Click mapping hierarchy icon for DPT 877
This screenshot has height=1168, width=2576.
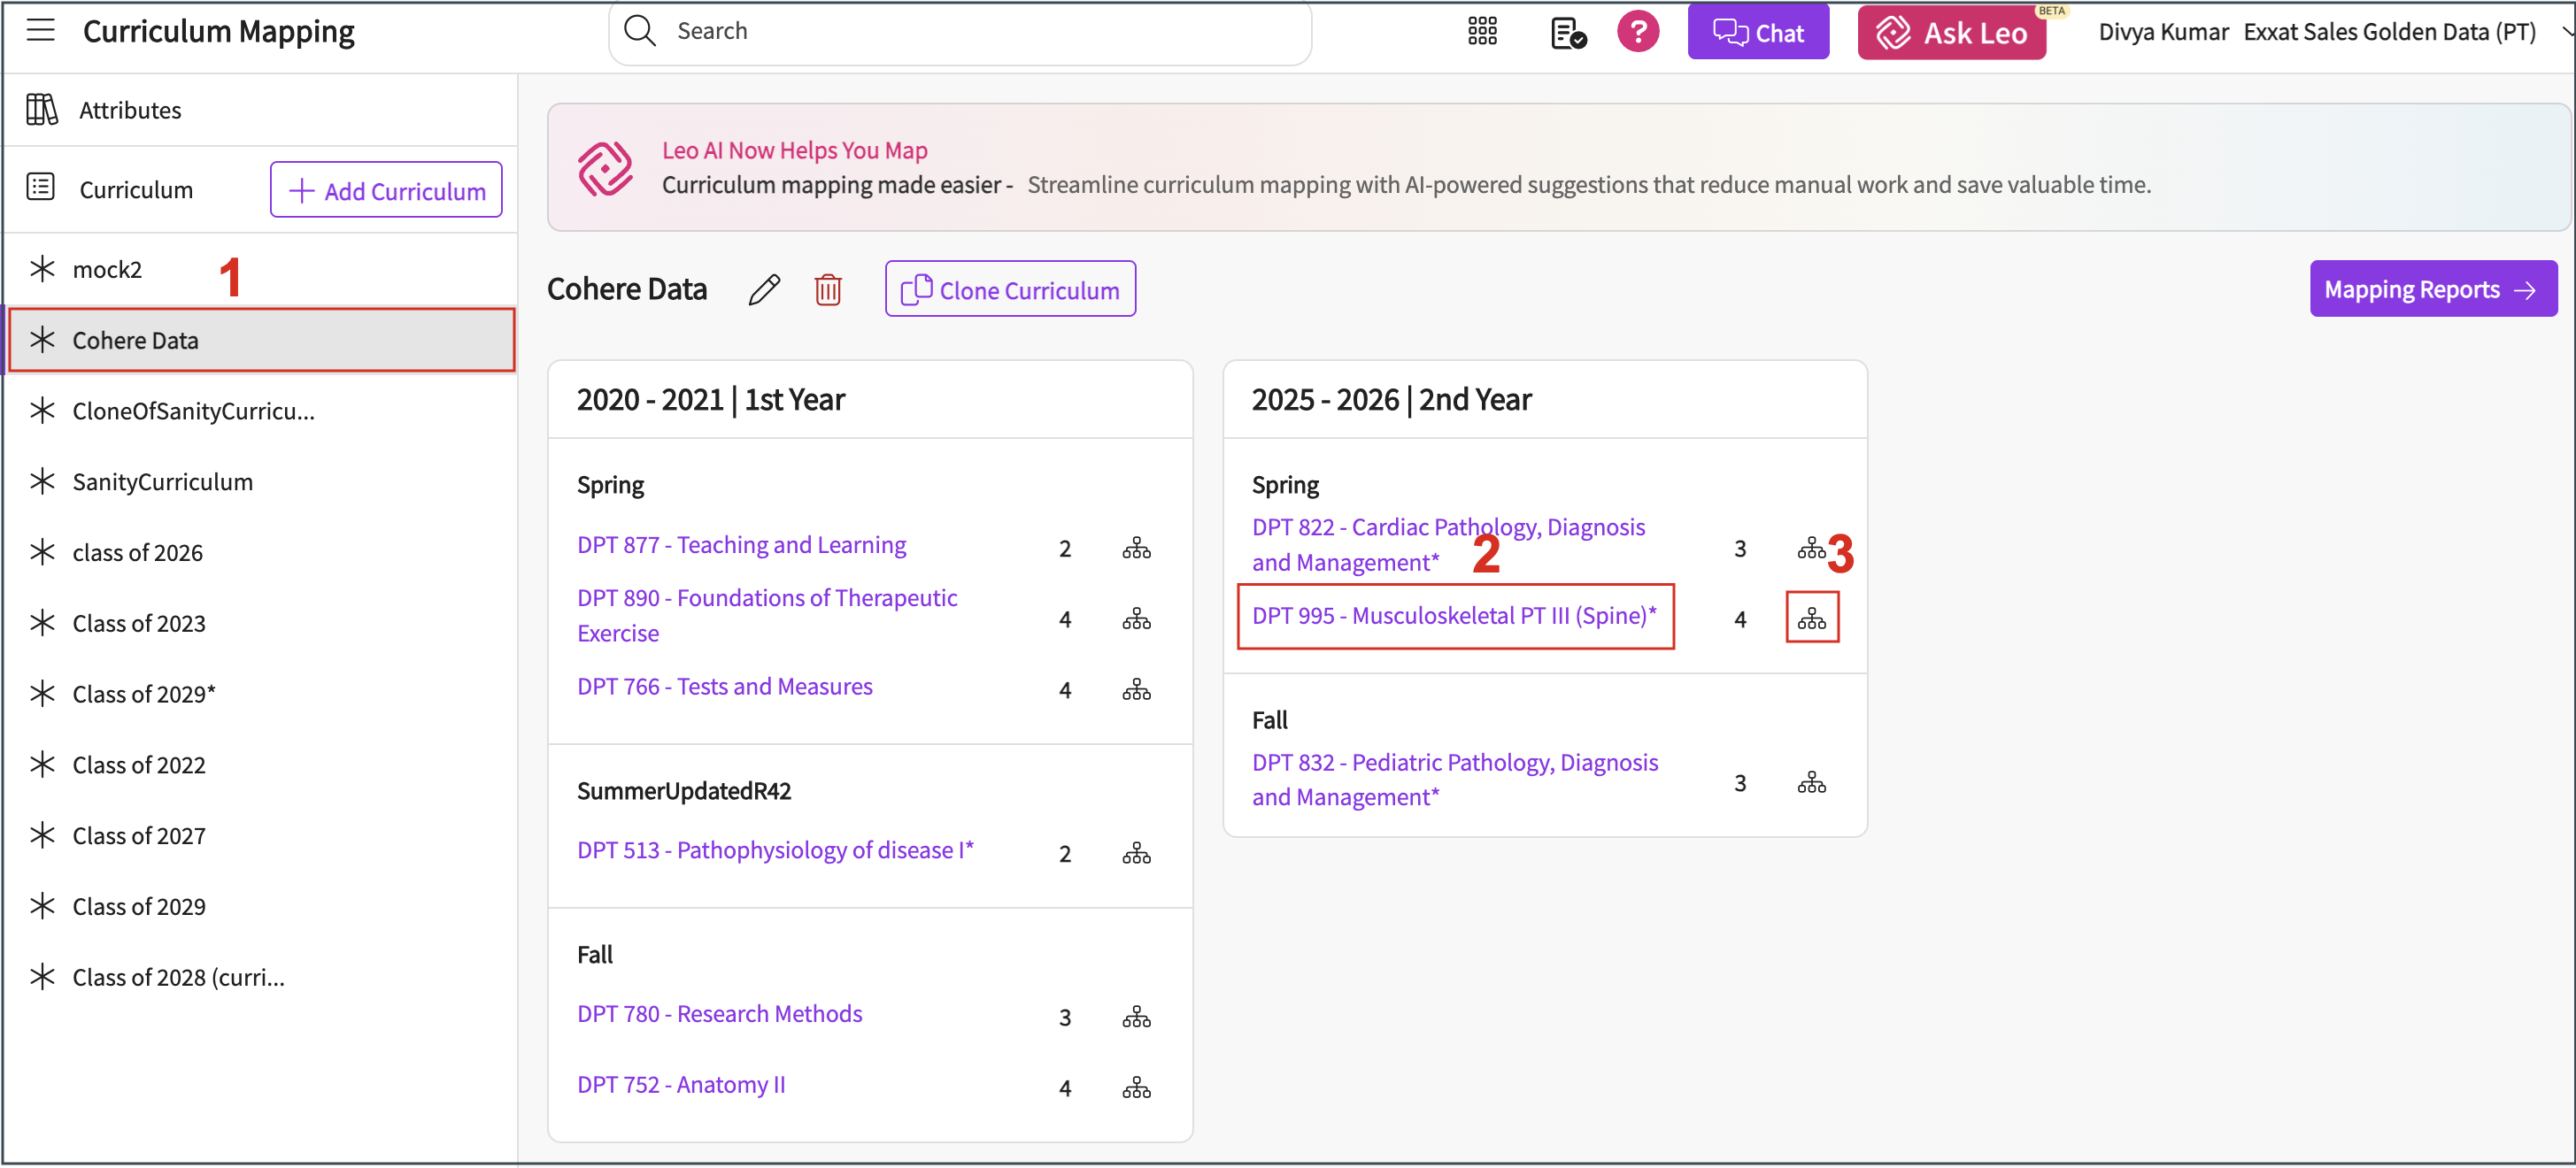(1136, 548)
